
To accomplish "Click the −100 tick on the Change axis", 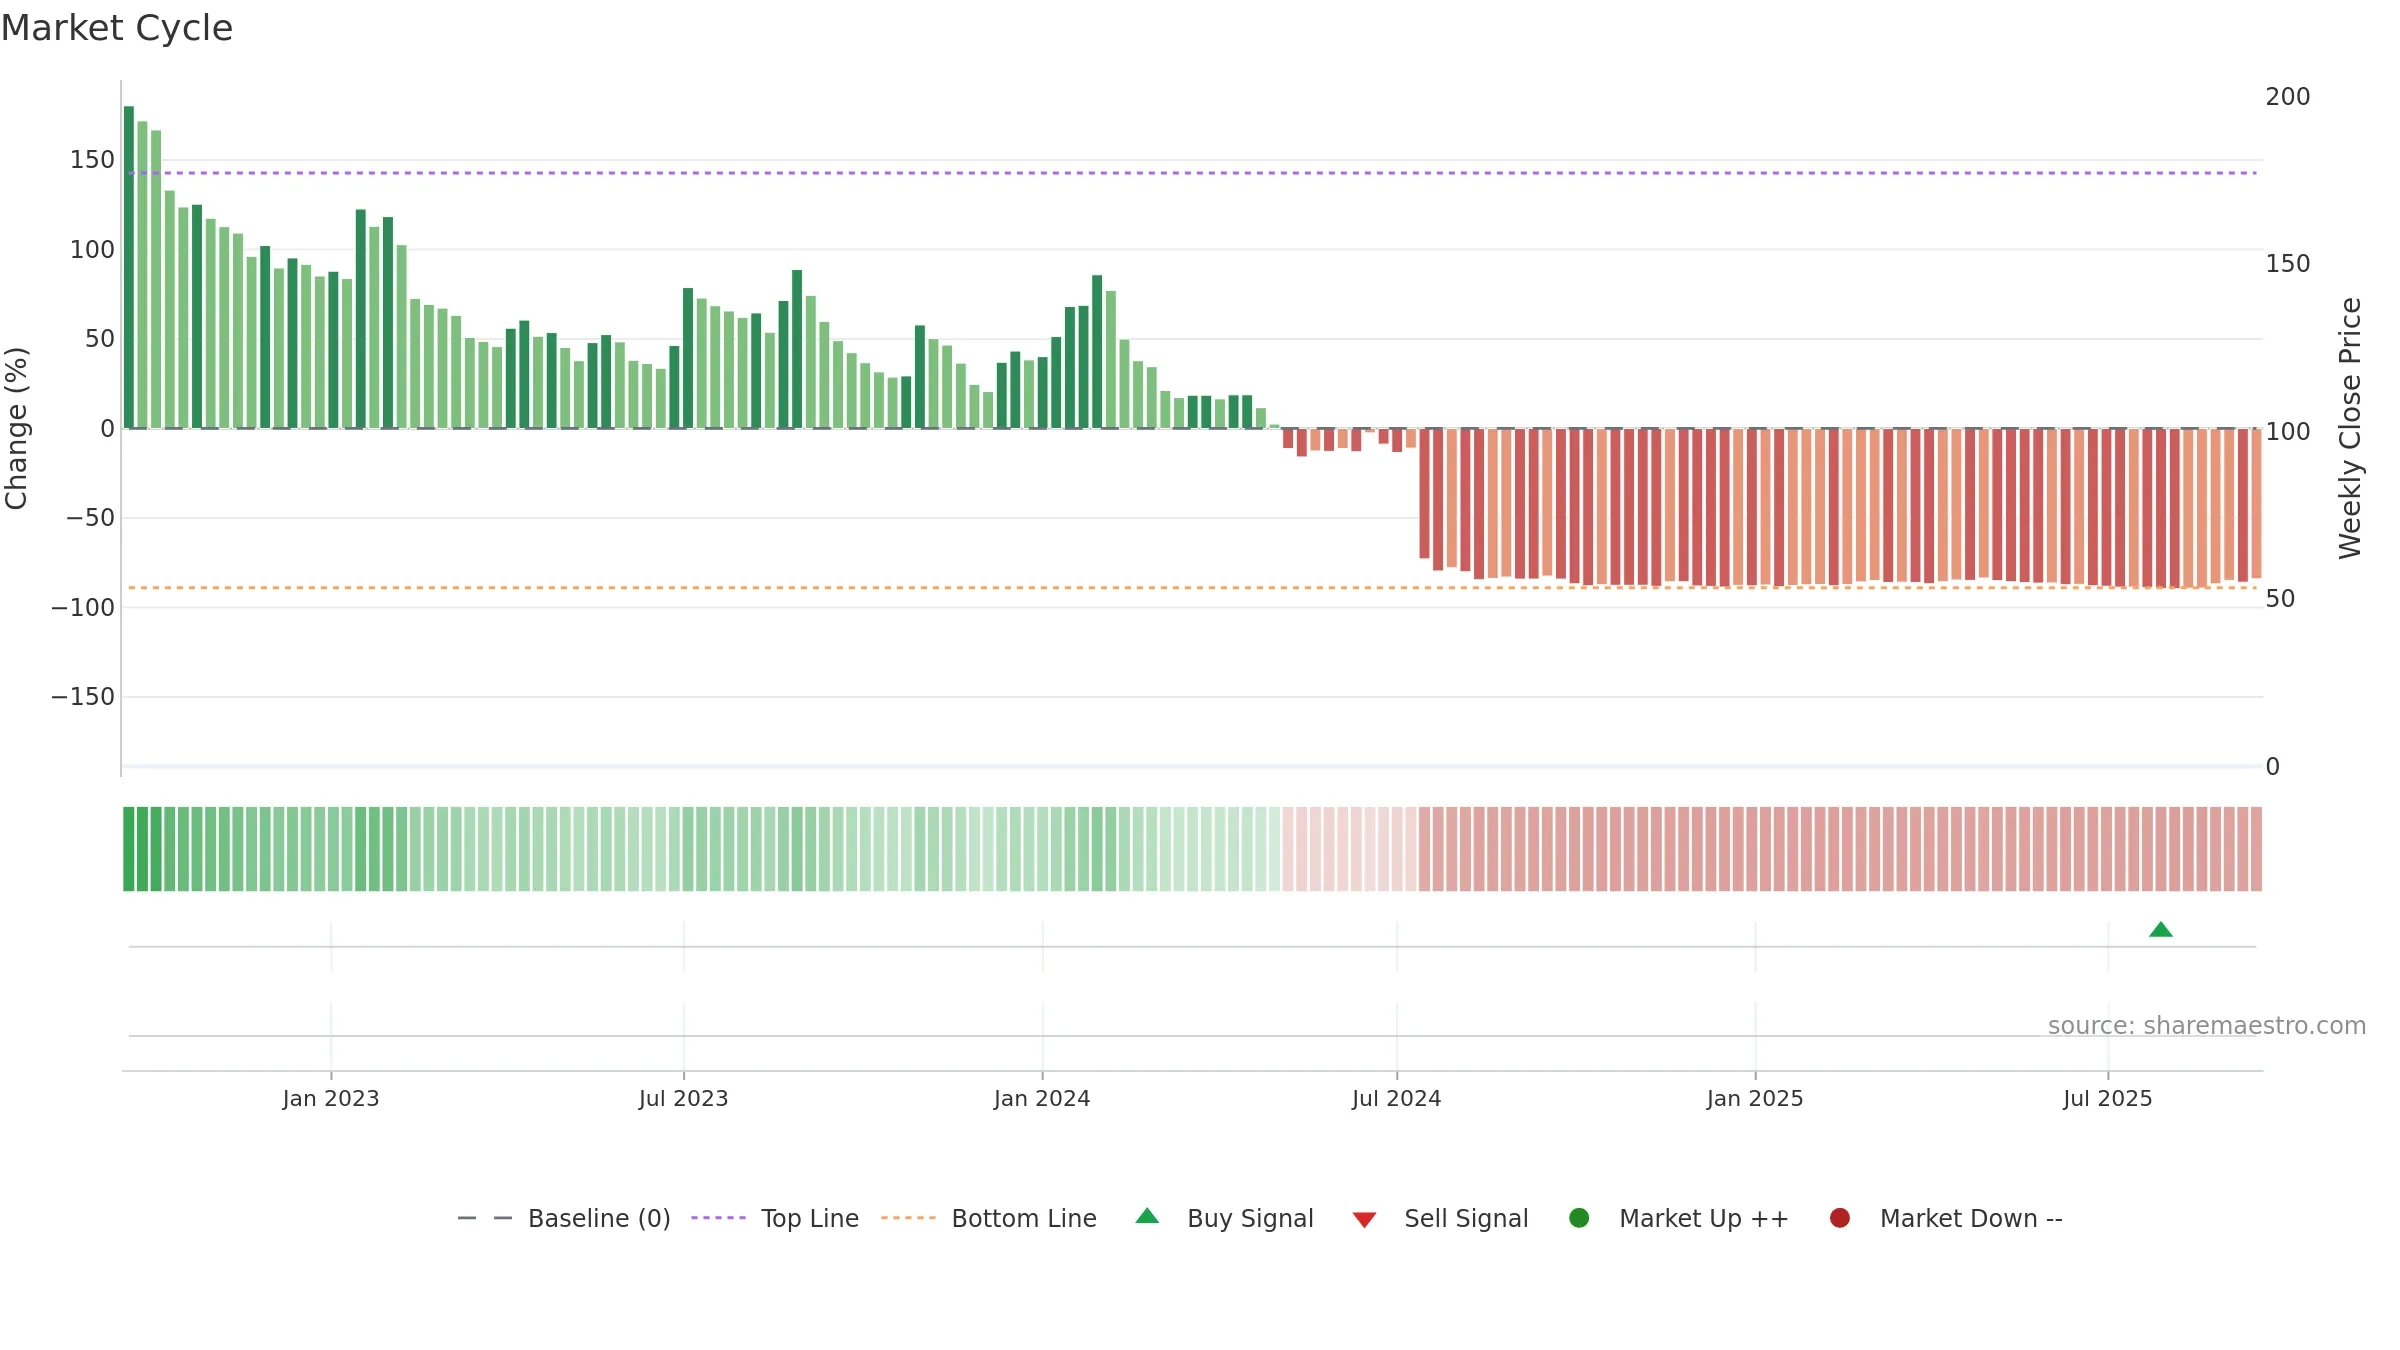I will click(x=83, y=608).
